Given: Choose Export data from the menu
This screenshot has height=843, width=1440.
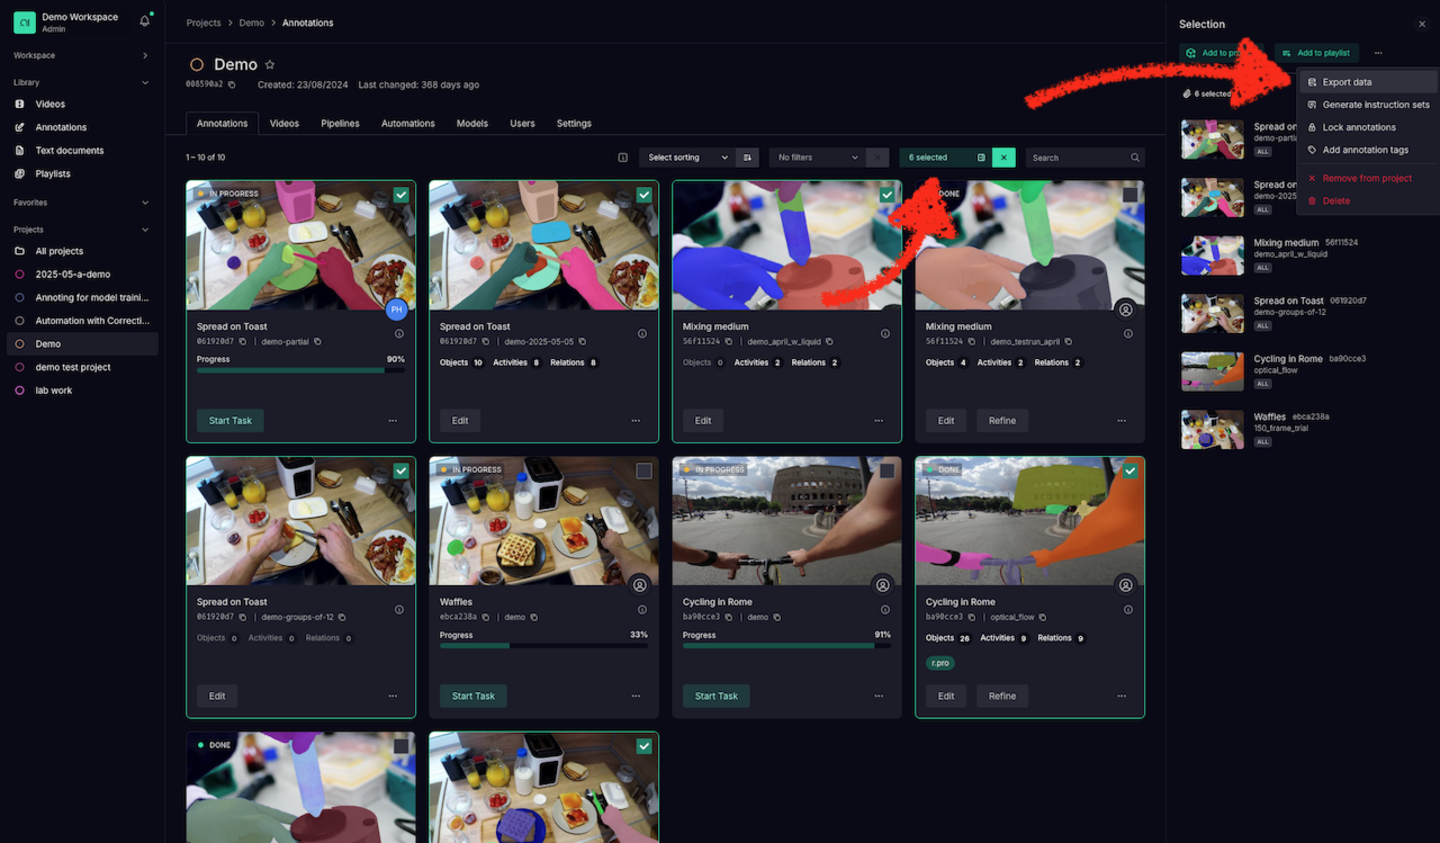Looking at the screenshot, I should pos(1346,82).
